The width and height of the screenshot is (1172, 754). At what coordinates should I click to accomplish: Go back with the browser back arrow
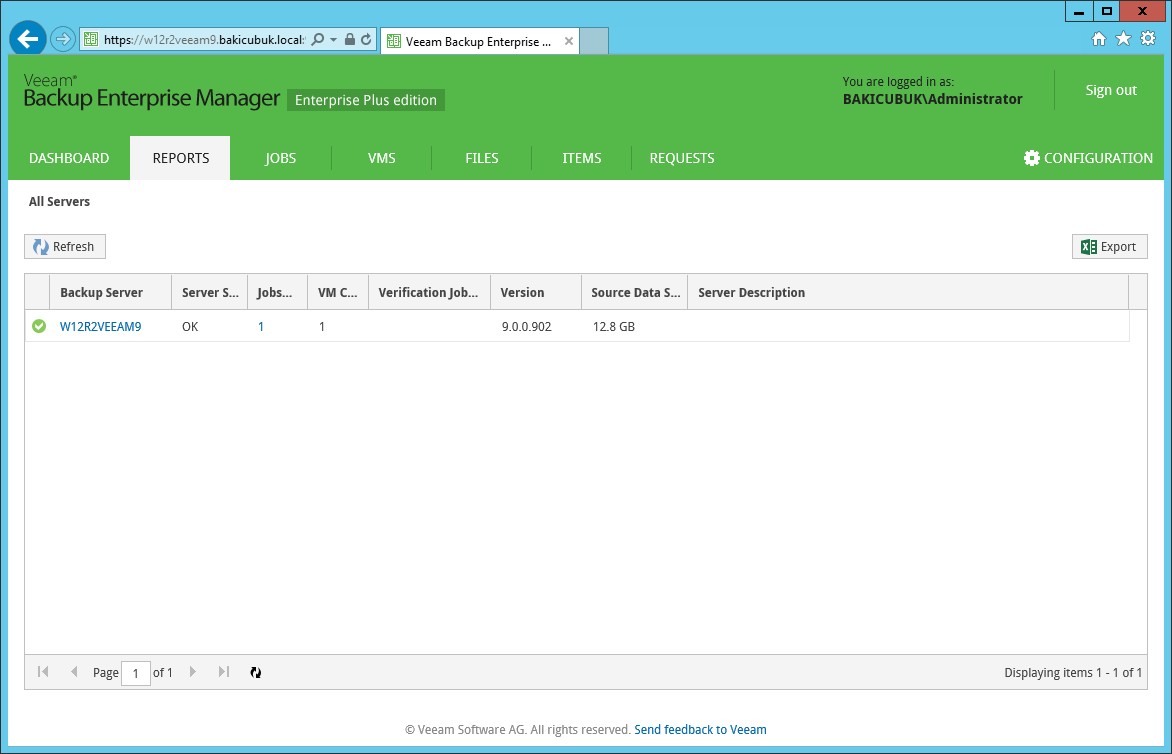pos(28,39)
